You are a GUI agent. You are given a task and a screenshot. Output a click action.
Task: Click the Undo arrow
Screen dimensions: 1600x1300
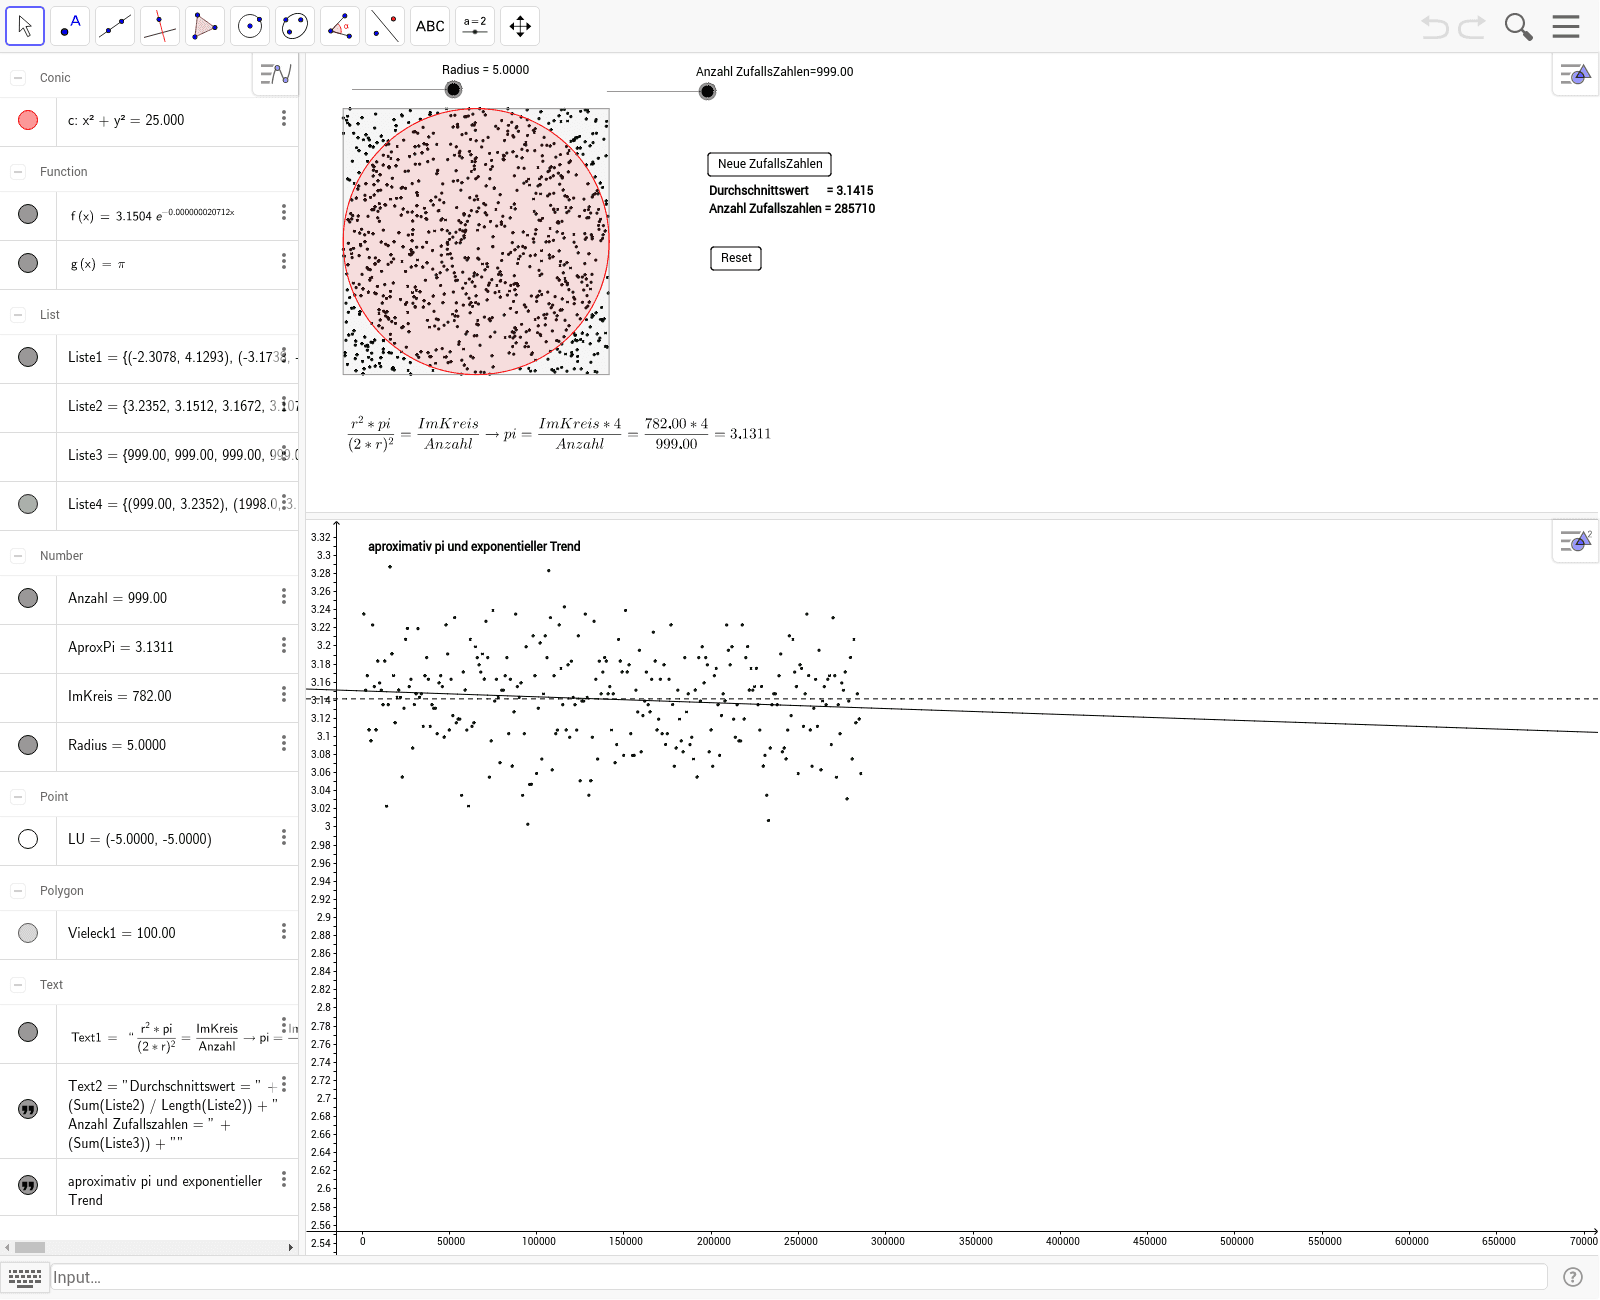[1435, 27]
